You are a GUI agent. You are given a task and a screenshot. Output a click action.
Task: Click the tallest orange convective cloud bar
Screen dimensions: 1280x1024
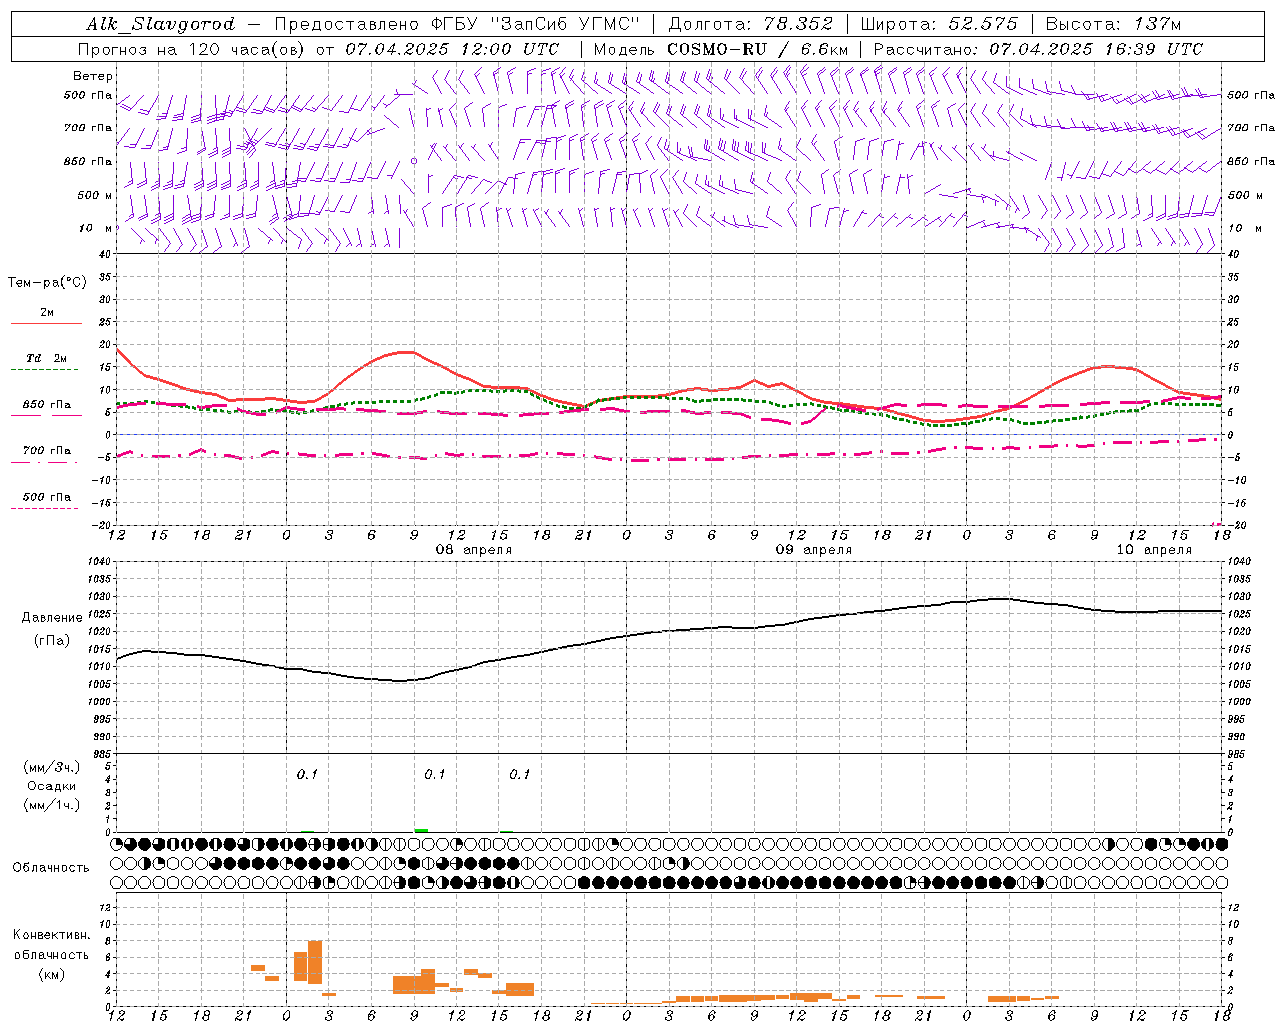(315, 962)
